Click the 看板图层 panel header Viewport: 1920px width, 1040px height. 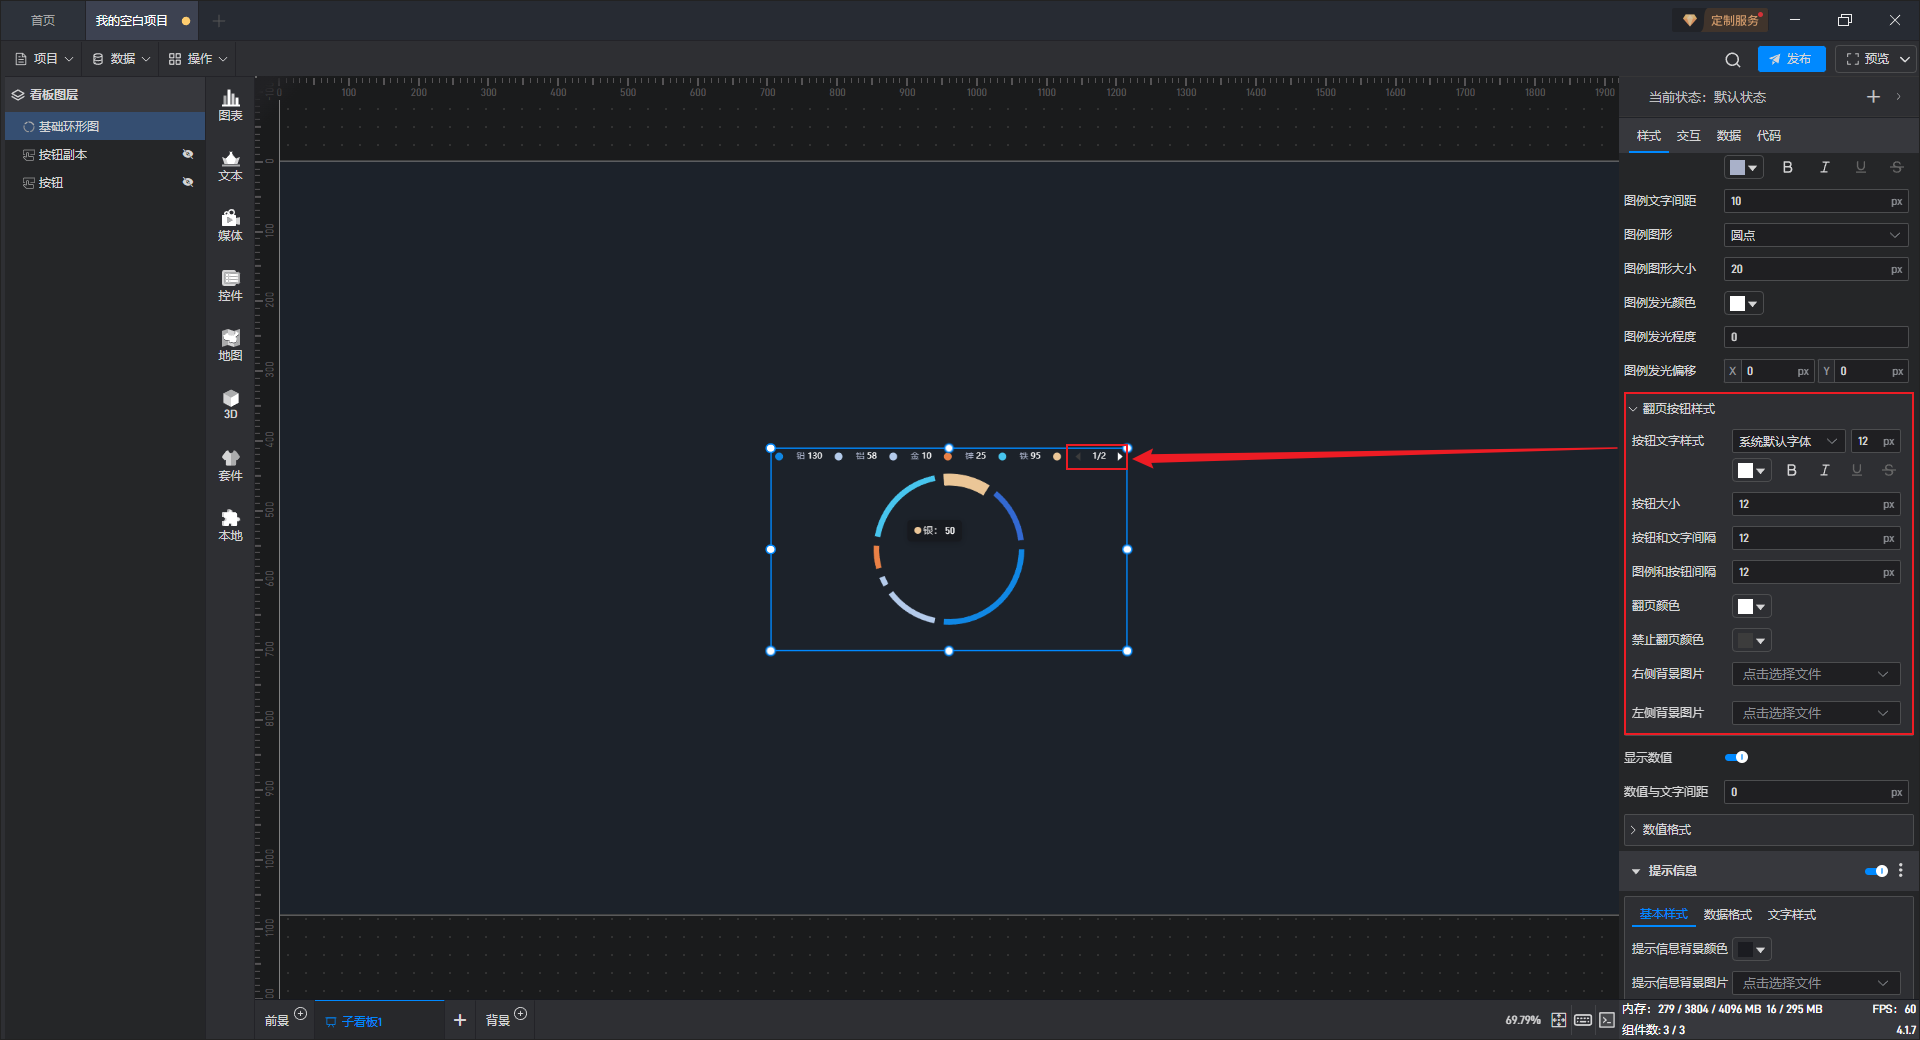(x=105, y=95)
